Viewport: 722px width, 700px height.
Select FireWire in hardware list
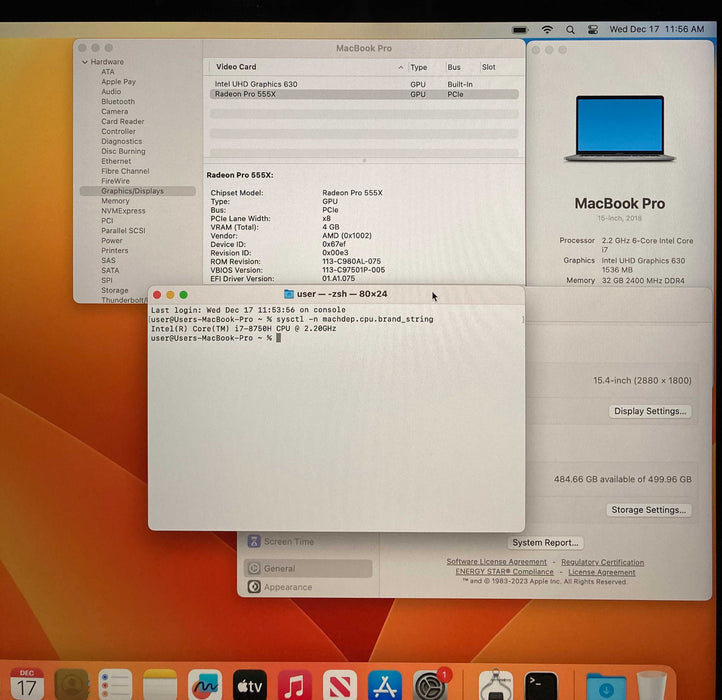[x=115, y=181]
